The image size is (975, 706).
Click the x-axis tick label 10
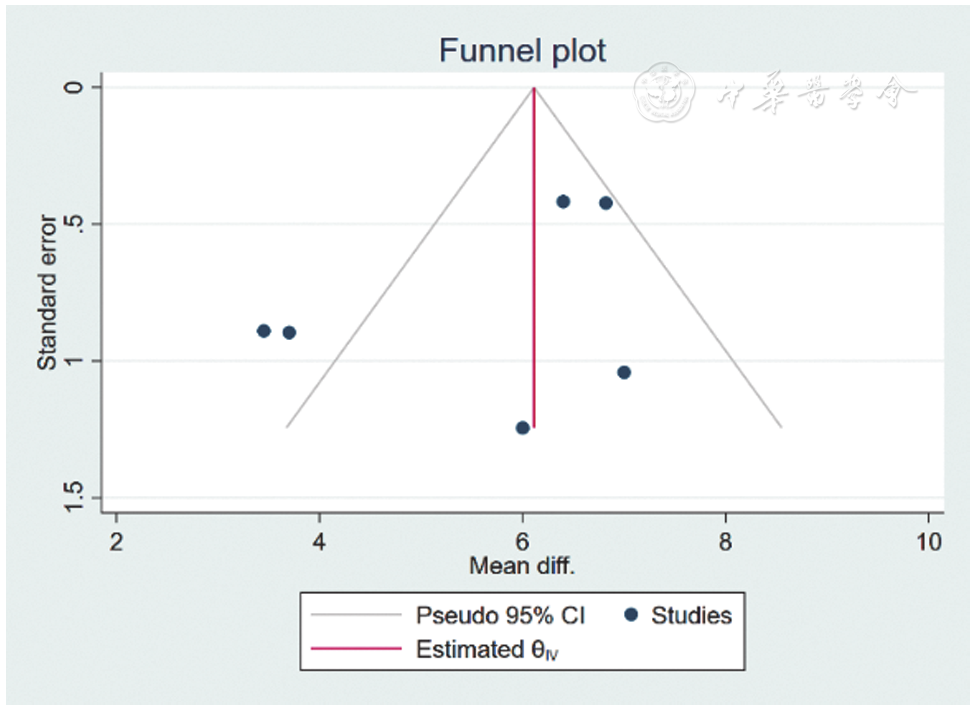click(x=929, y=543)
